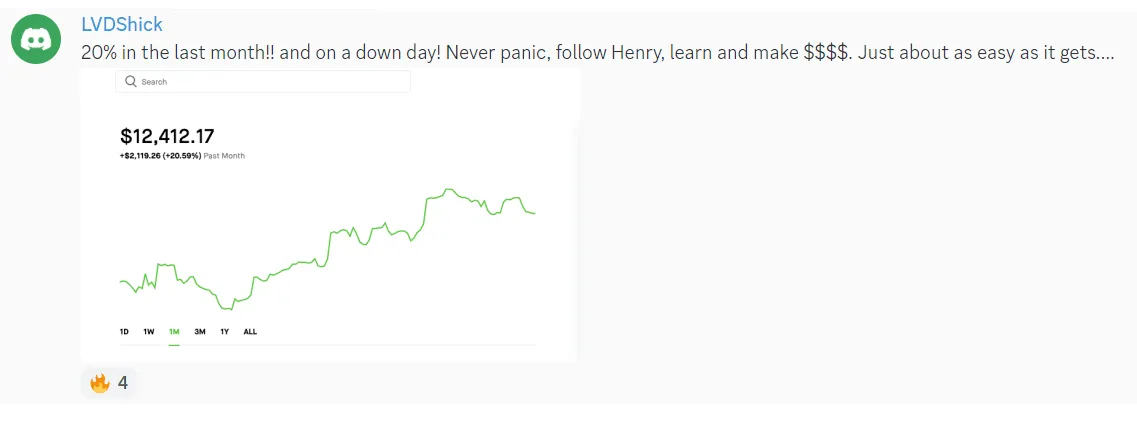This screenshot has height=426, width=1137.
Task: Click the $12,412.17 portfolio value
Action: pyautogui.click(x=167, y=136)
